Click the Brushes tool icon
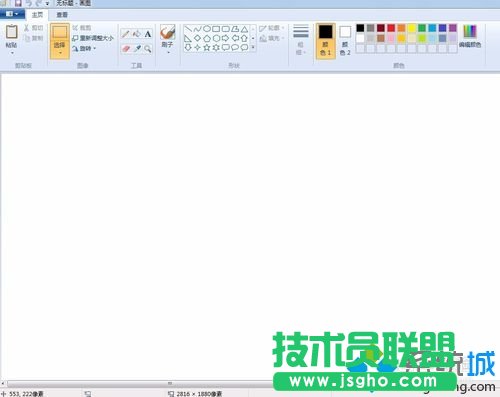The height and width of the screenshot is (397, 500). [x=167, y=32]
